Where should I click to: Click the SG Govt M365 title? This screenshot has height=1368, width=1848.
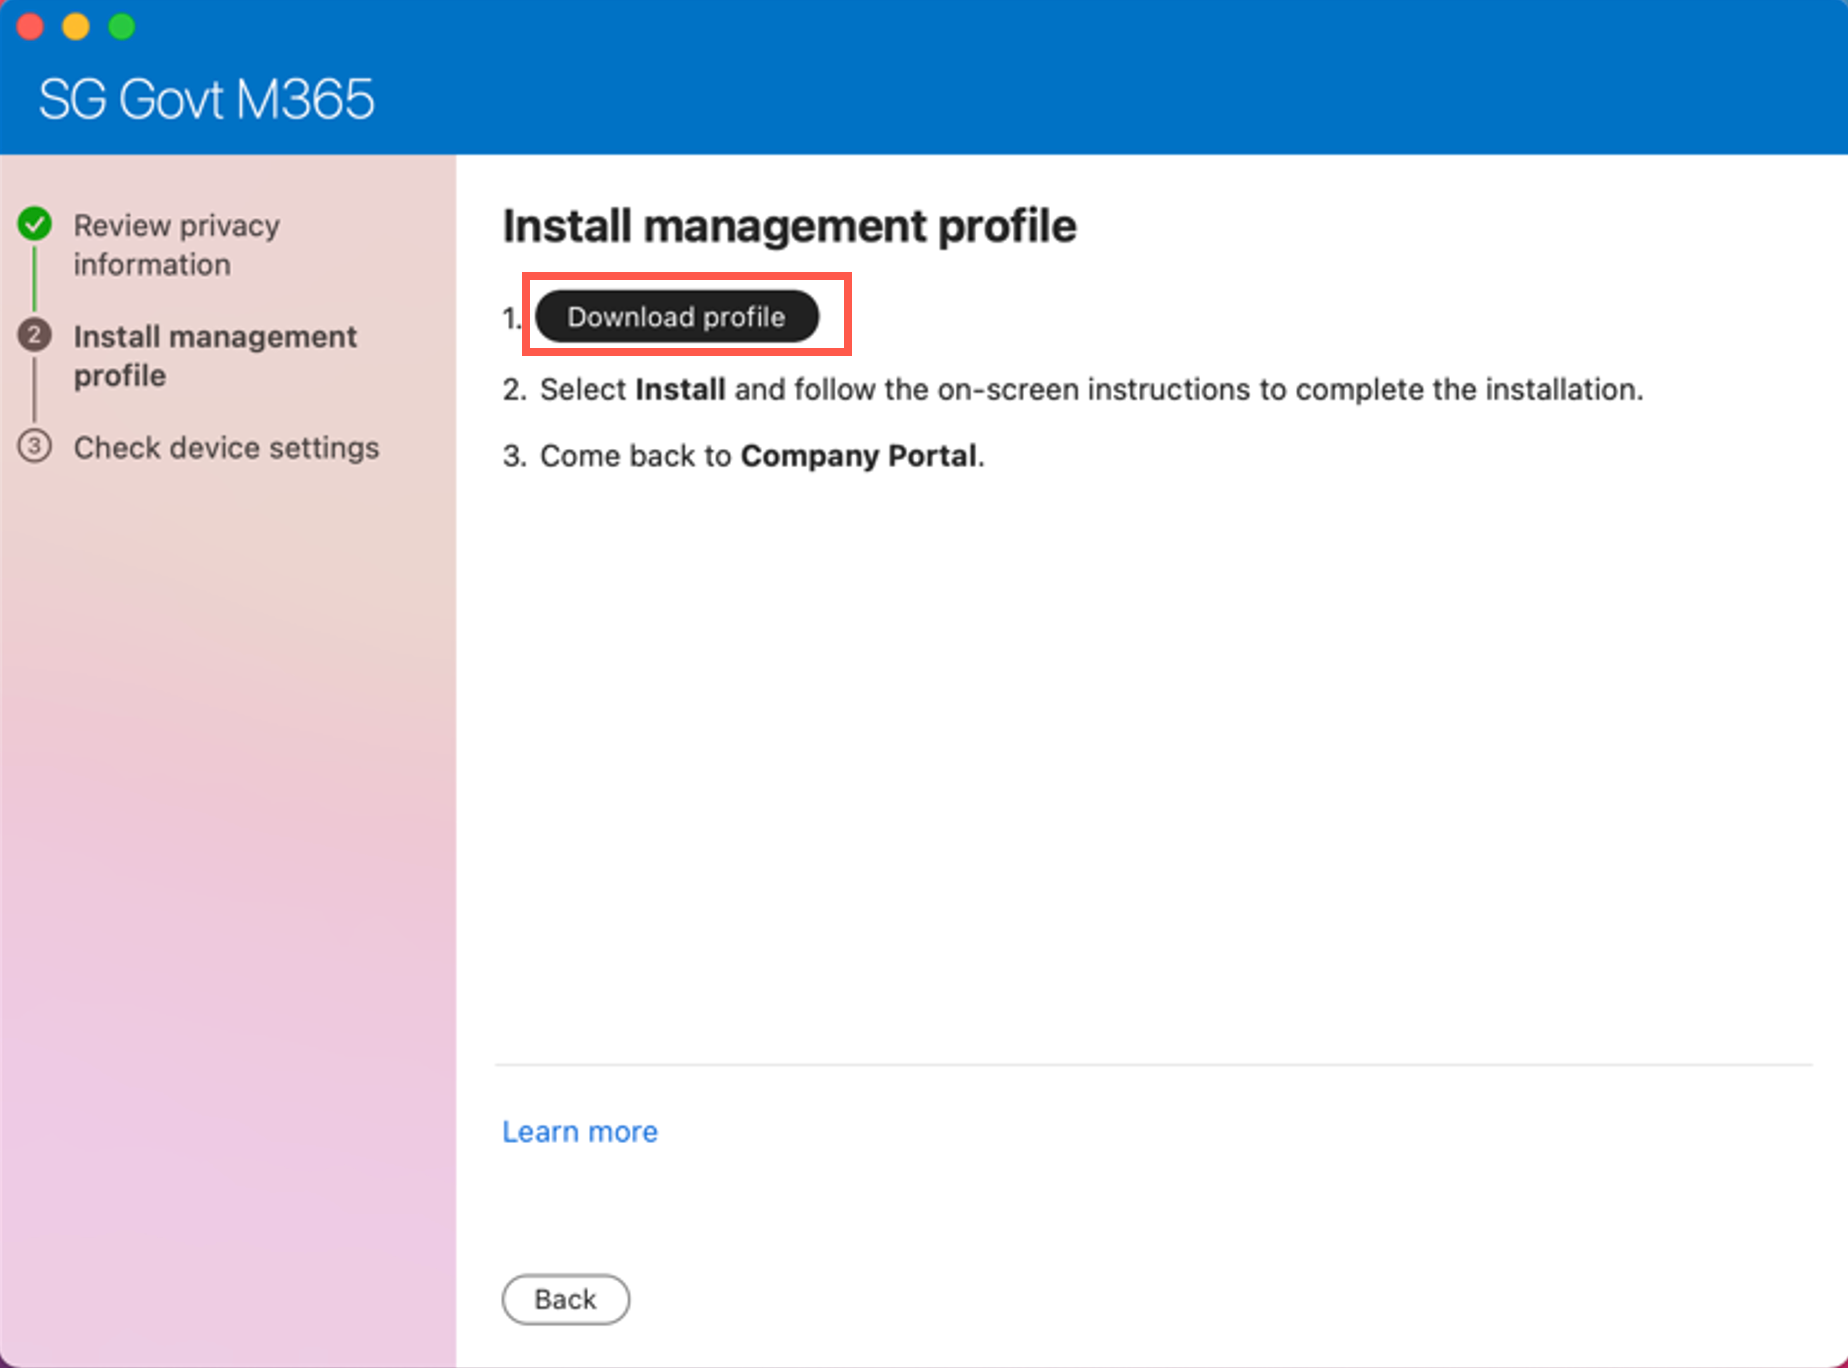206,99
